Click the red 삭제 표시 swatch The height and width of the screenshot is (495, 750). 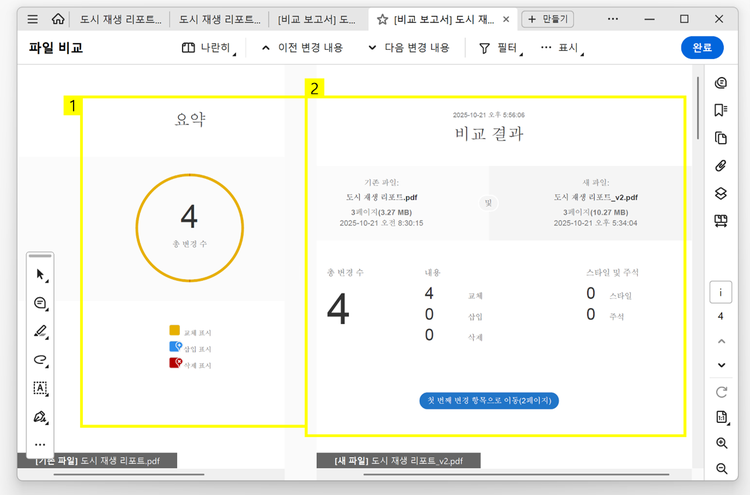(x=175, y=363)
